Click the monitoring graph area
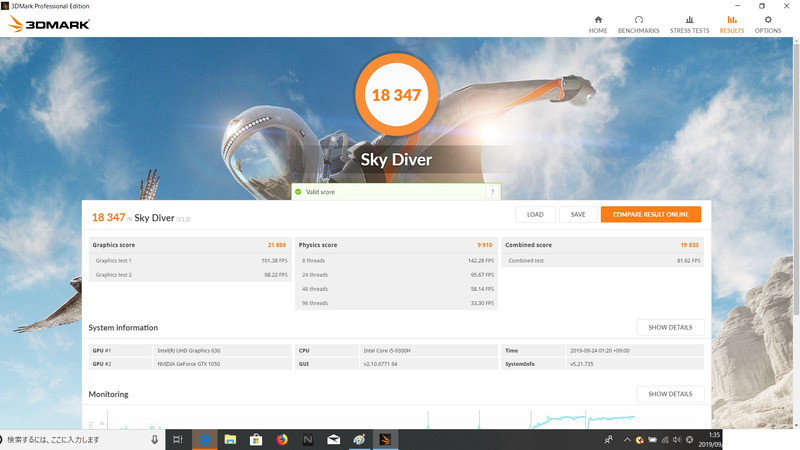This screenshot has width=800, height=450. pyautogui.click(x=396, y=417)
